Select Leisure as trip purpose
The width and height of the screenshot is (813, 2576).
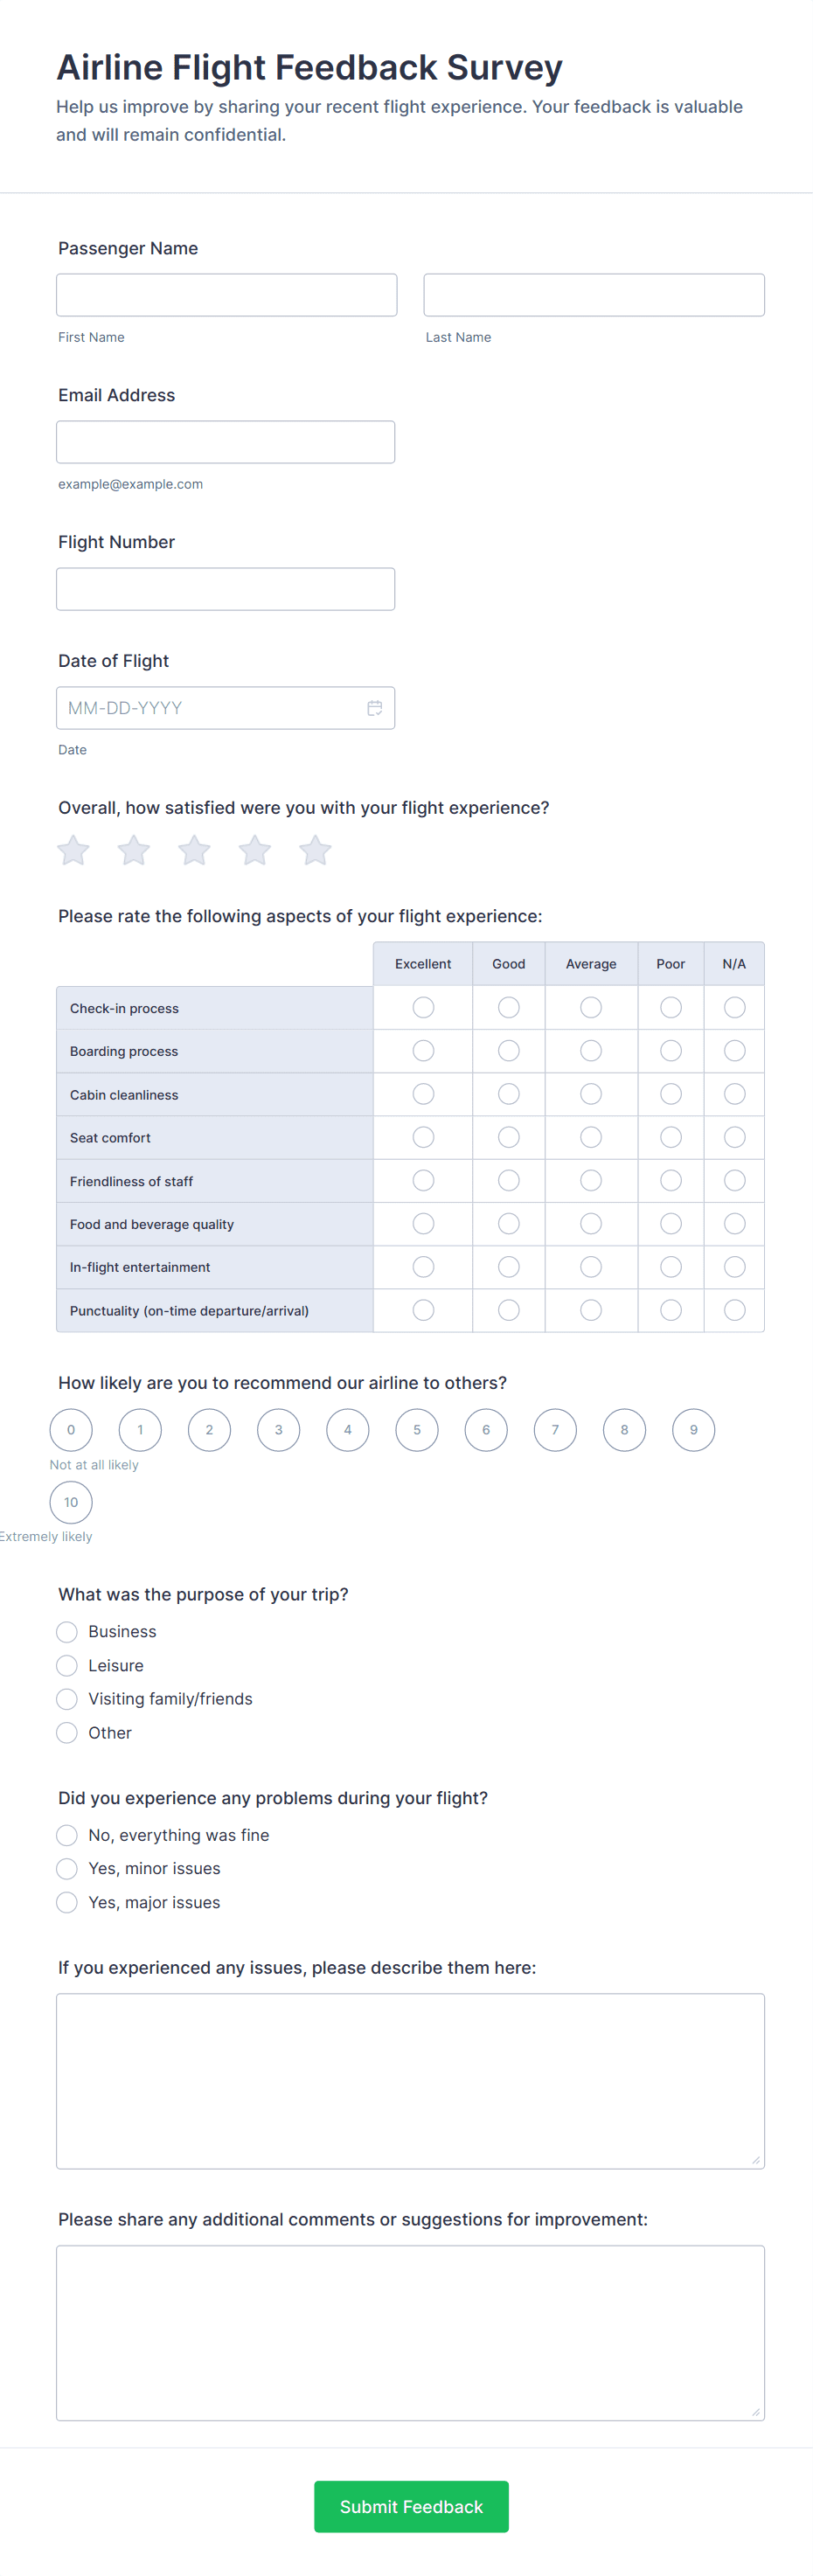67,1666
